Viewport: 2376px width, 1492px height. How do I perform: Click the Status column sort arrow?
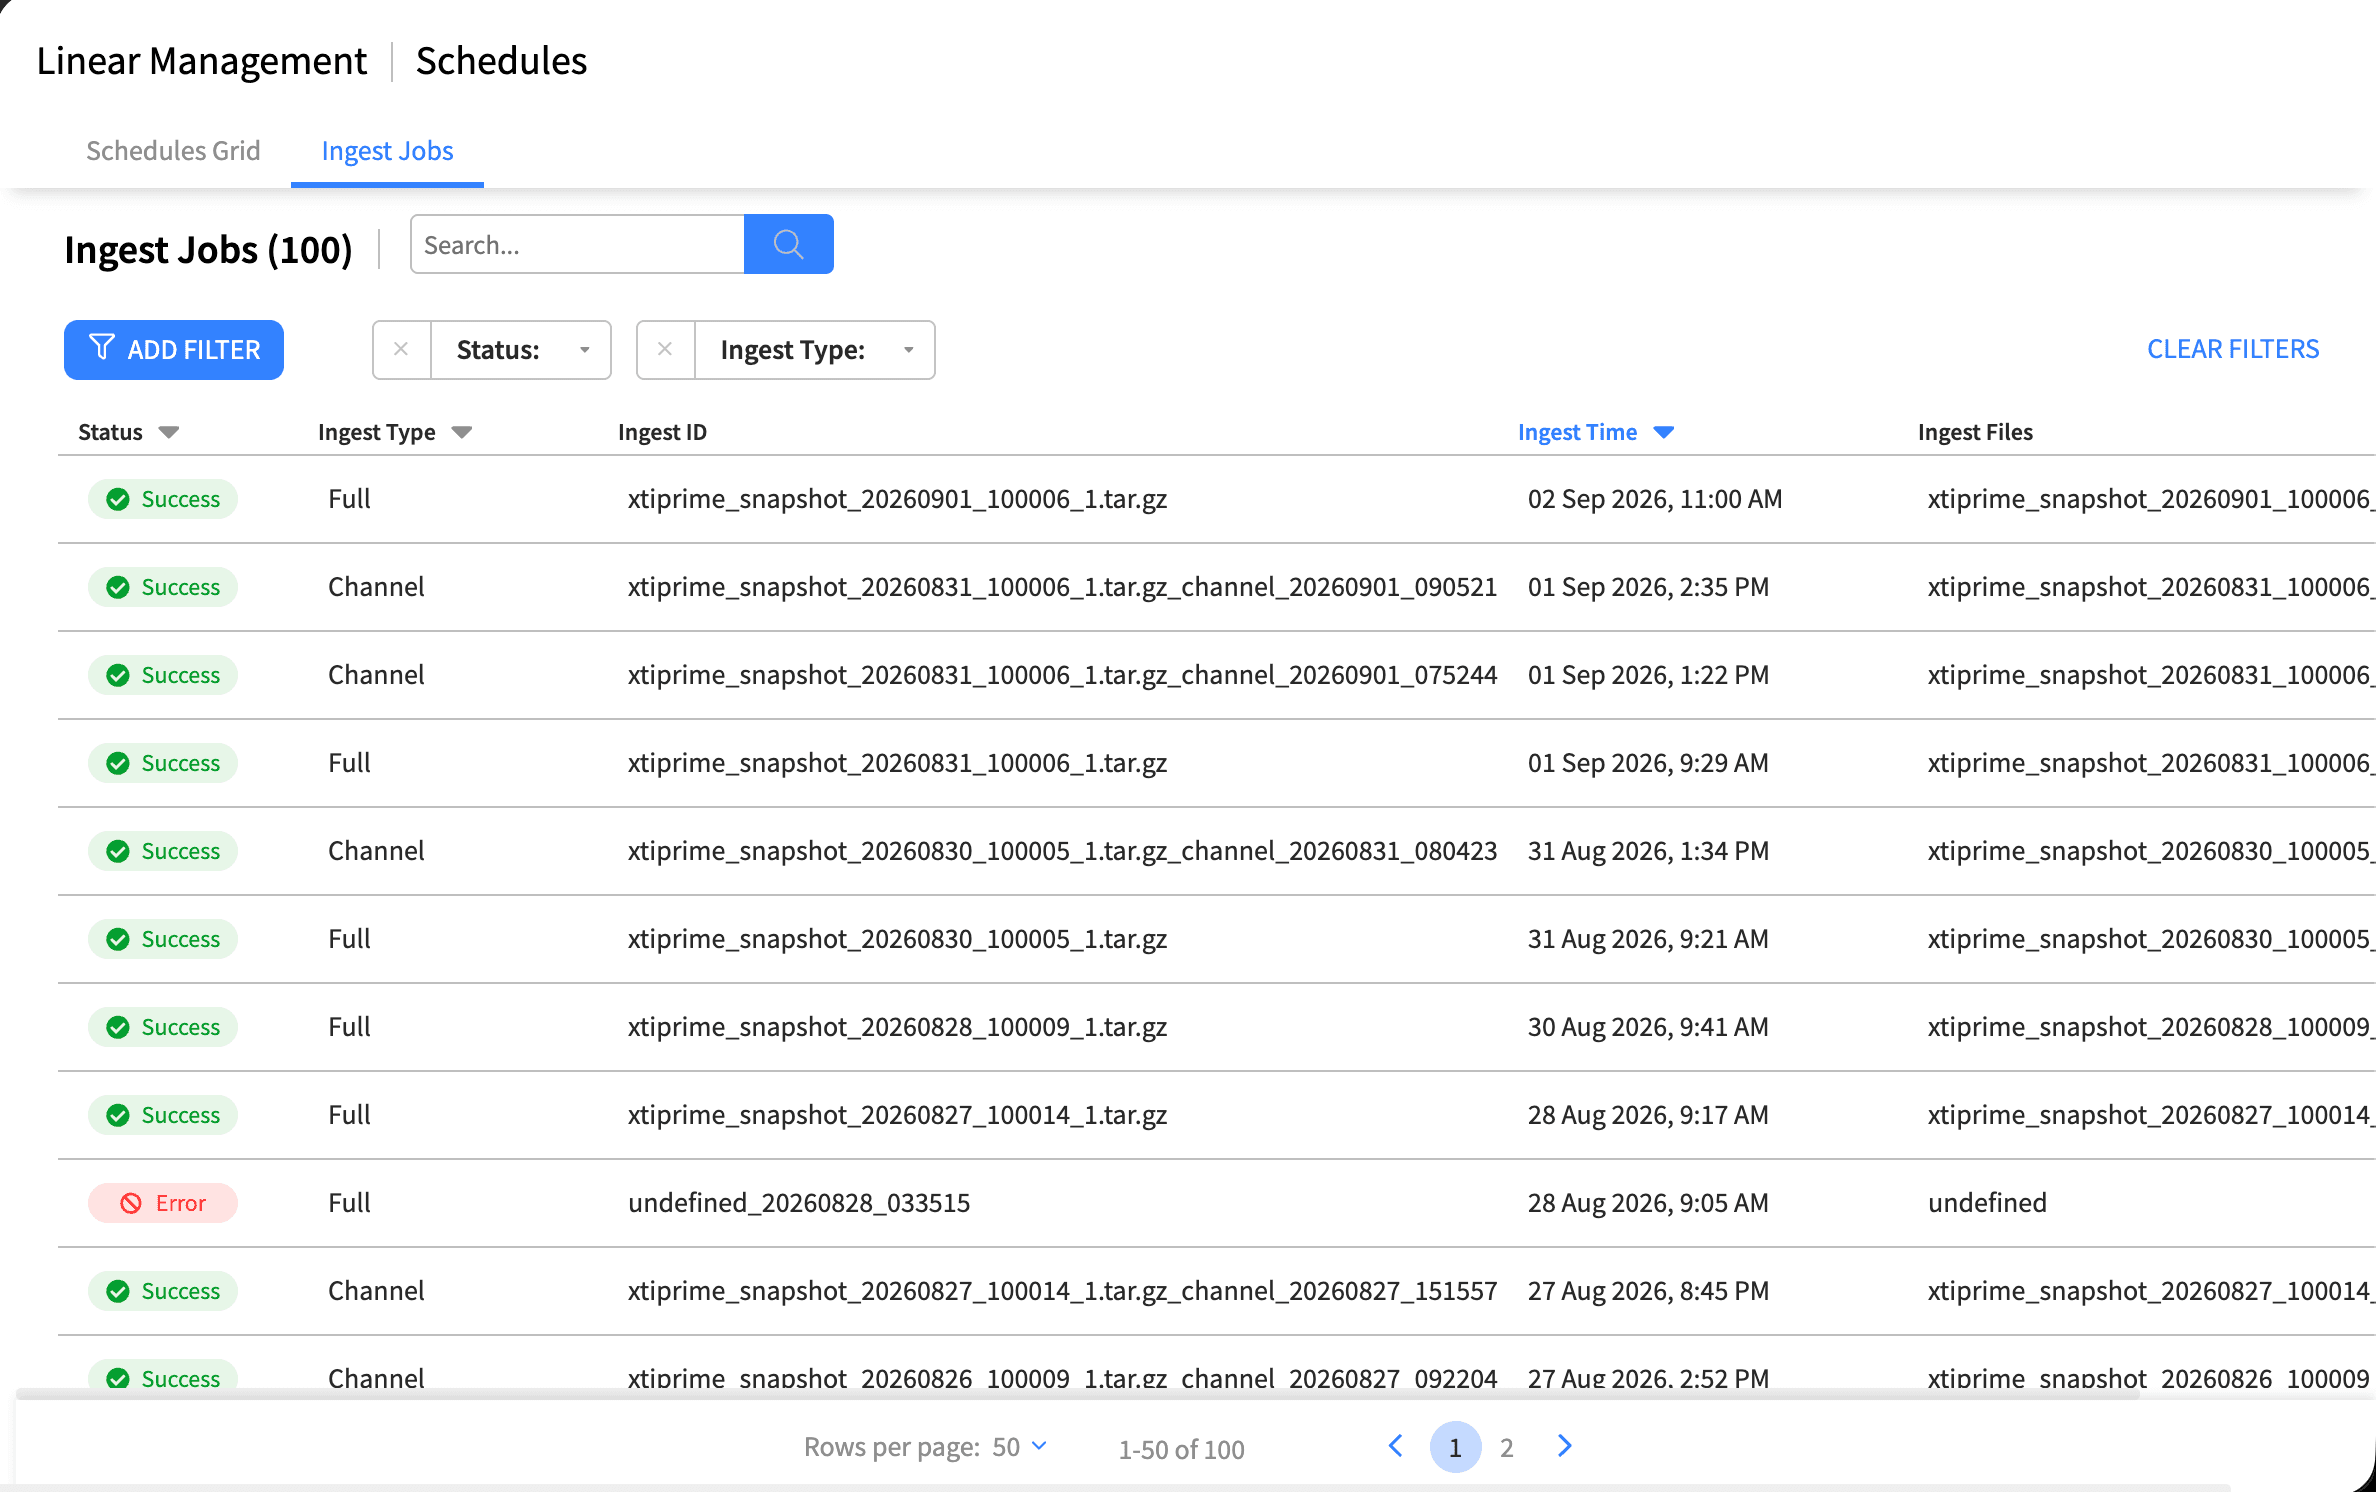169,432
